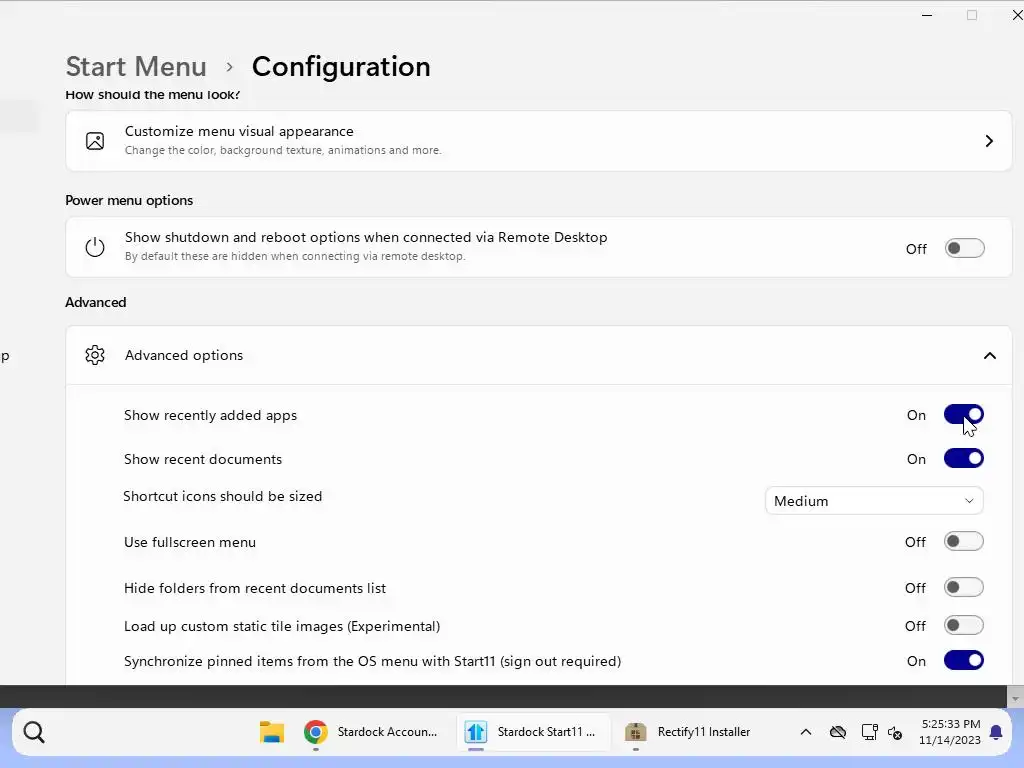The height and width of the screenshot is (768, 1024).
Task: Enable Hide folders from recent documents
Action: click(x=964, y=588)
